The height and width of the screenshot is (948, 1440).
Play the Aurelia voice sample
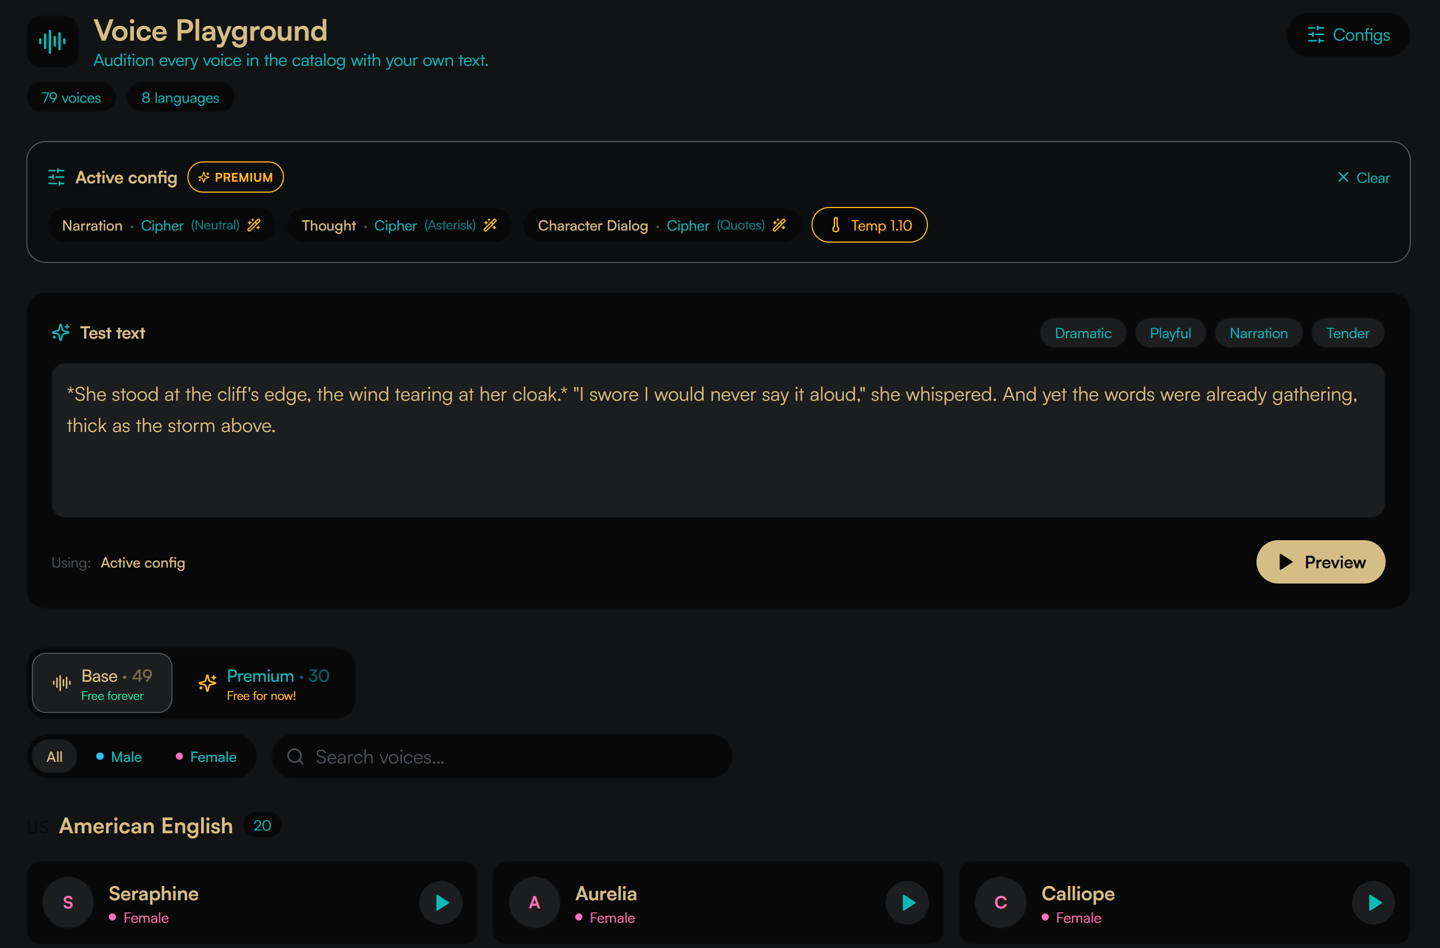(x=907, y=903)
